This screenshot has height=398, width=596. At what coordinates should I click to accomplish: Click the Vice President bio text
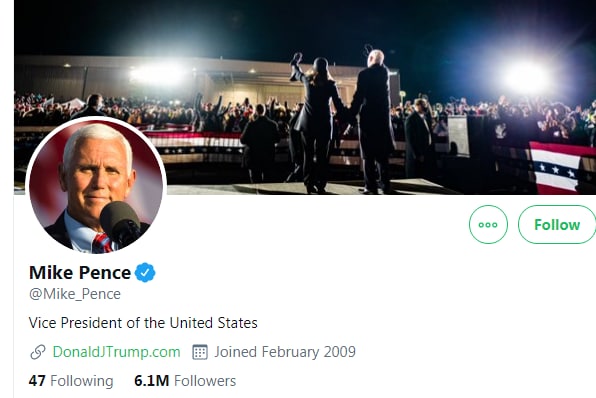click(143, 323)
